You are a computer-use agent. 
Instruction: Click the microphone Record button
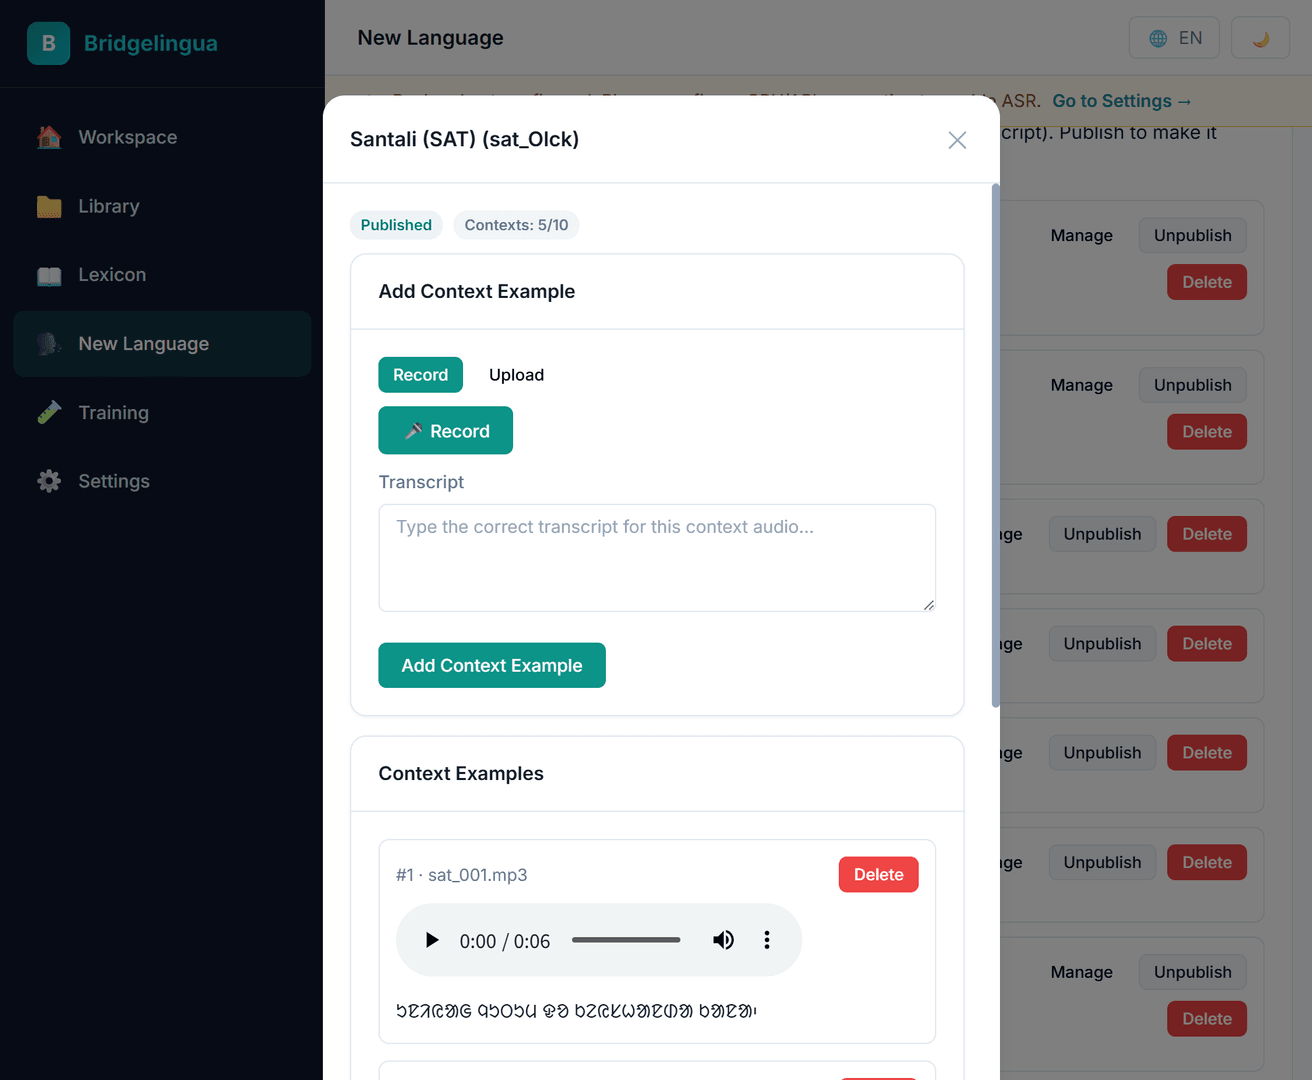[445, 430]
